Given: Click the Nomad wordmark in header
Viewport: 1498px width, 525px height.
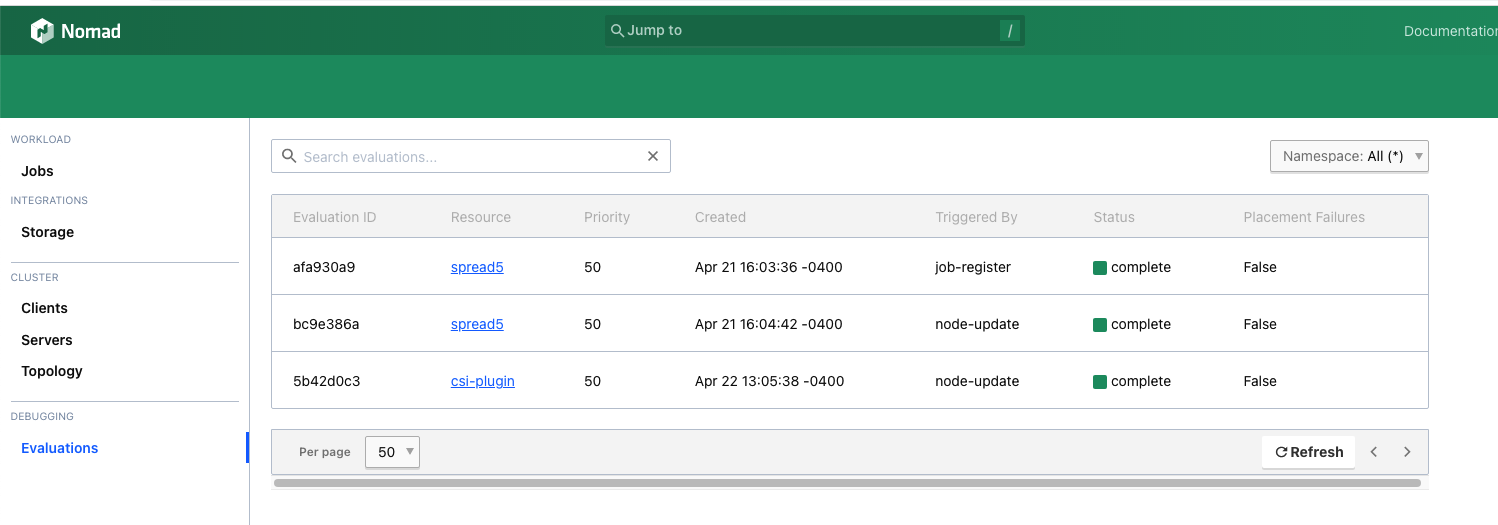Looking at the screenshot, I should point(91,31).
